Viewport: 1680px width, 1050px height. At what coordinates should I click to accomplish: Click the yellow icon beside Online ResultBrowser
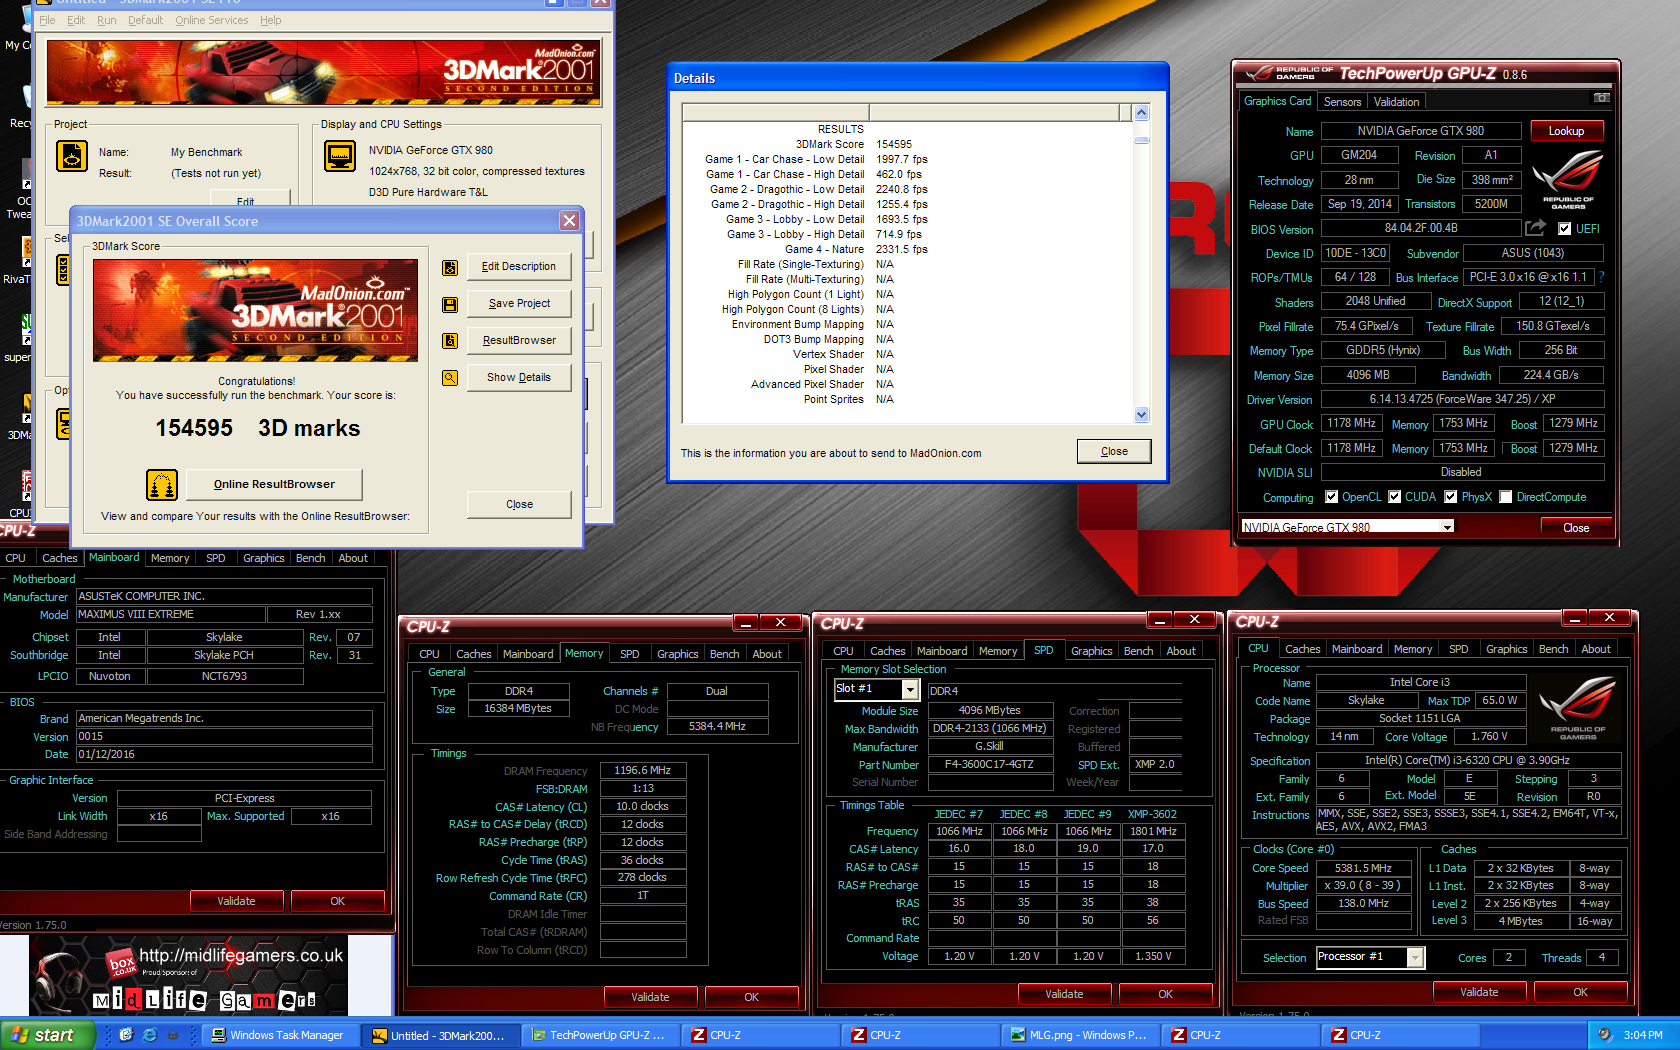[x=162, y=484]
